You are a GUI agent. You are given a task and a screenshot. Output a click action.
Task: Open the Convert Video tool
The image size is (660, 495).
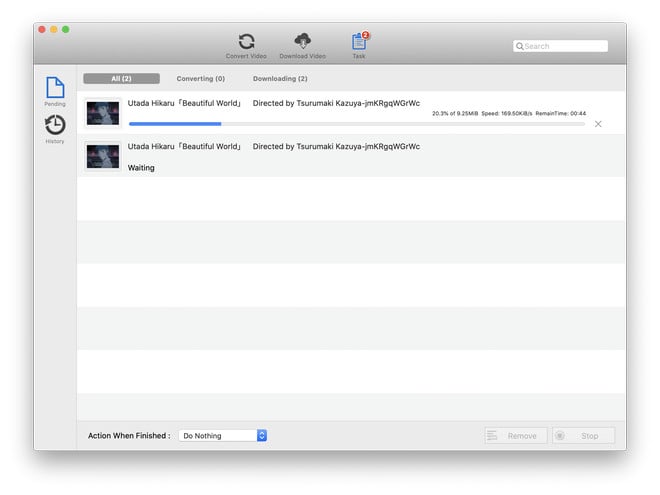tap(246, 46)
